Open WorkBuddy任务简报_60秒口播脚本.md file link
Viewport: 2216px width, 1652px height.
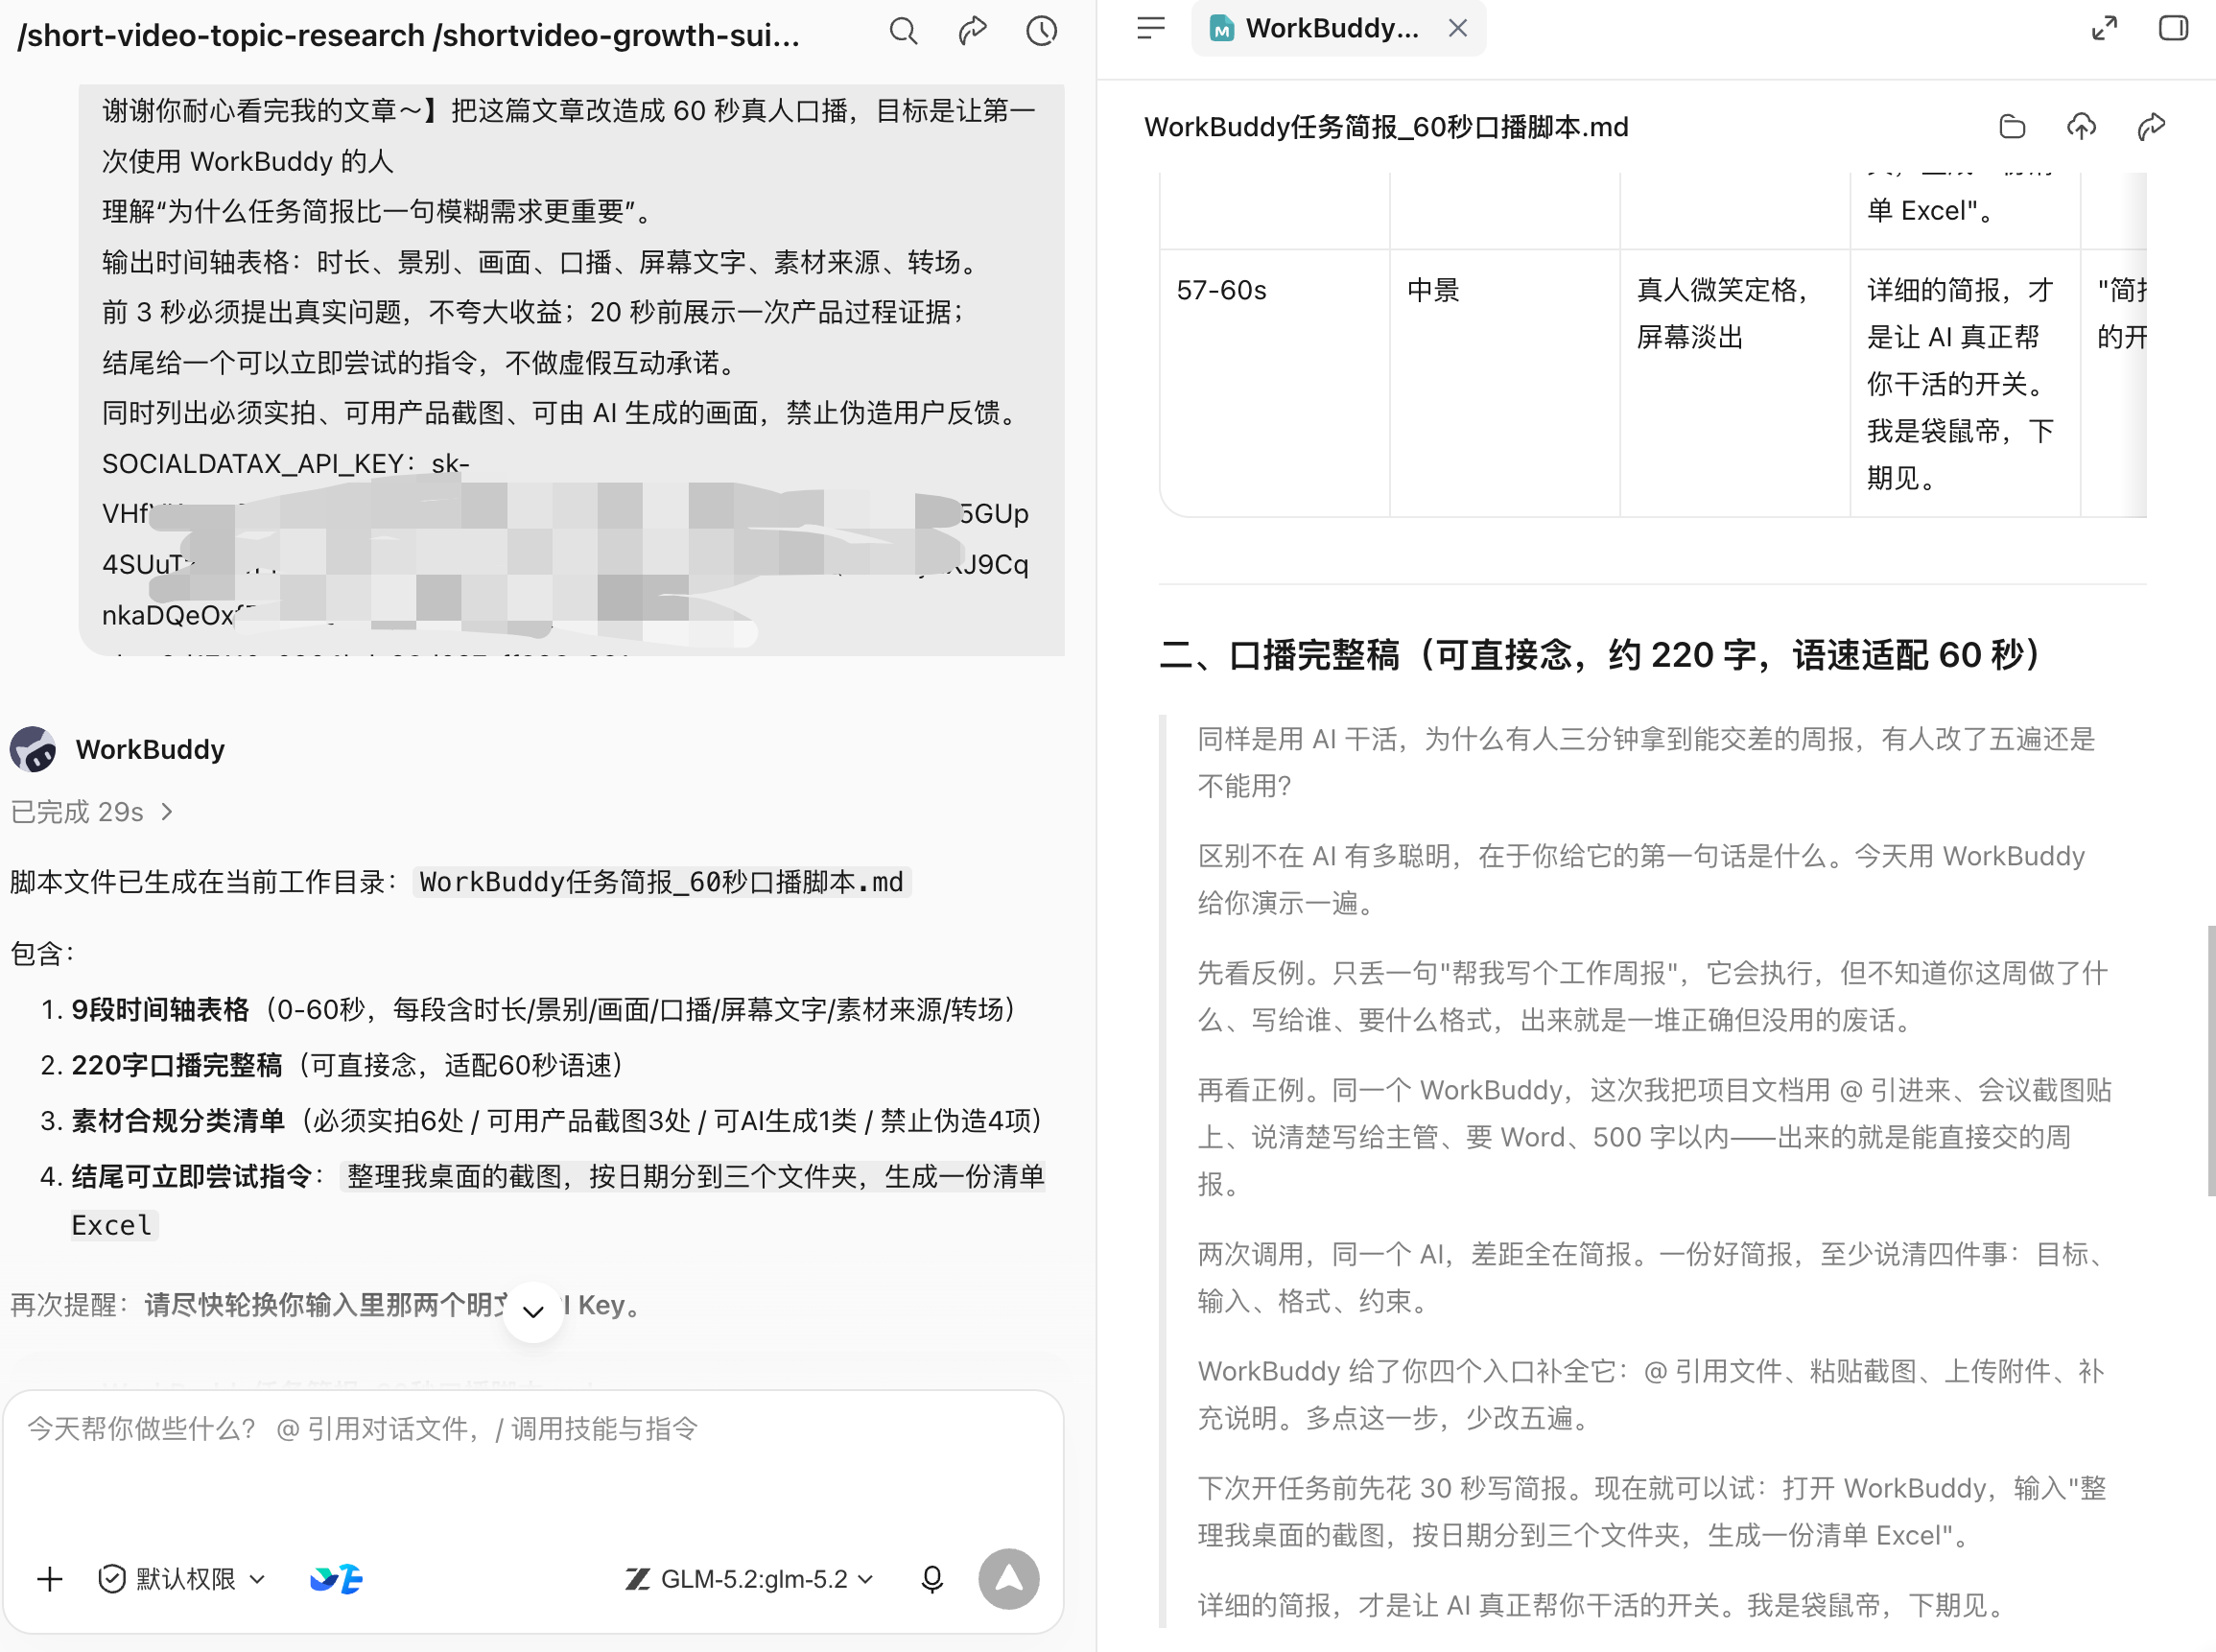click(x=662, y=882)
